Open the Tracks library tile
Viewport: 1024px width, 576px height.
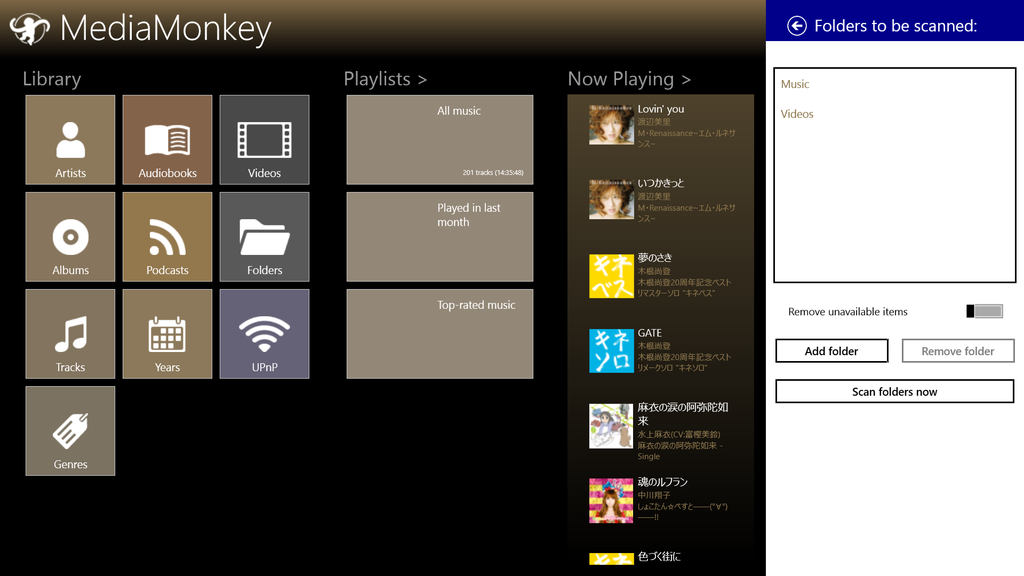pos(70,334)
